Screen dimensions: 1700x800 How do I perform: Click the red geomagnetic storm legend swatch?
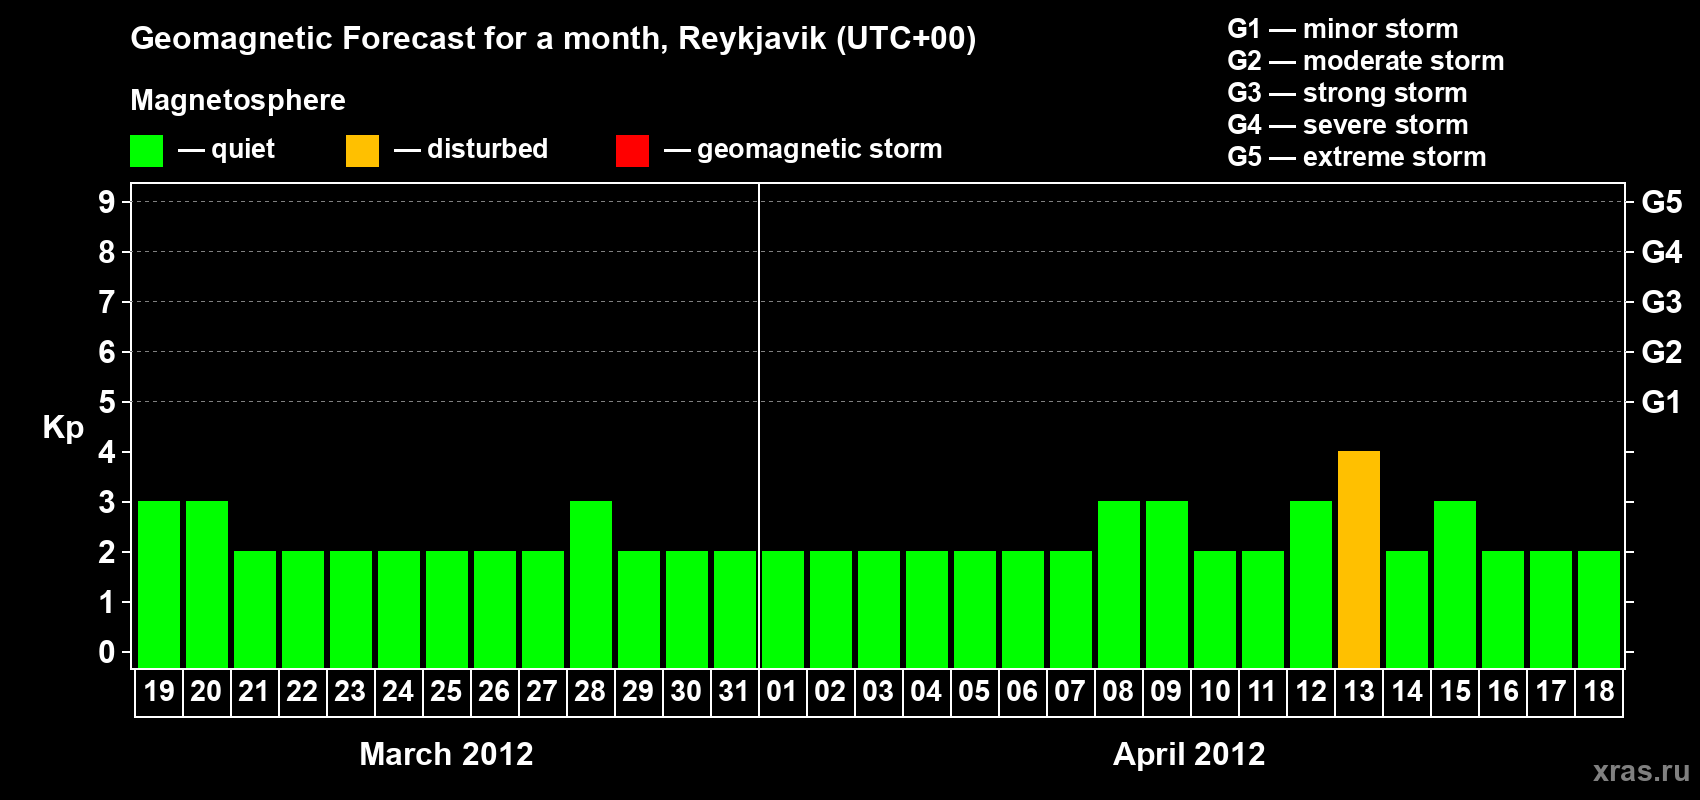pos(633,151)
